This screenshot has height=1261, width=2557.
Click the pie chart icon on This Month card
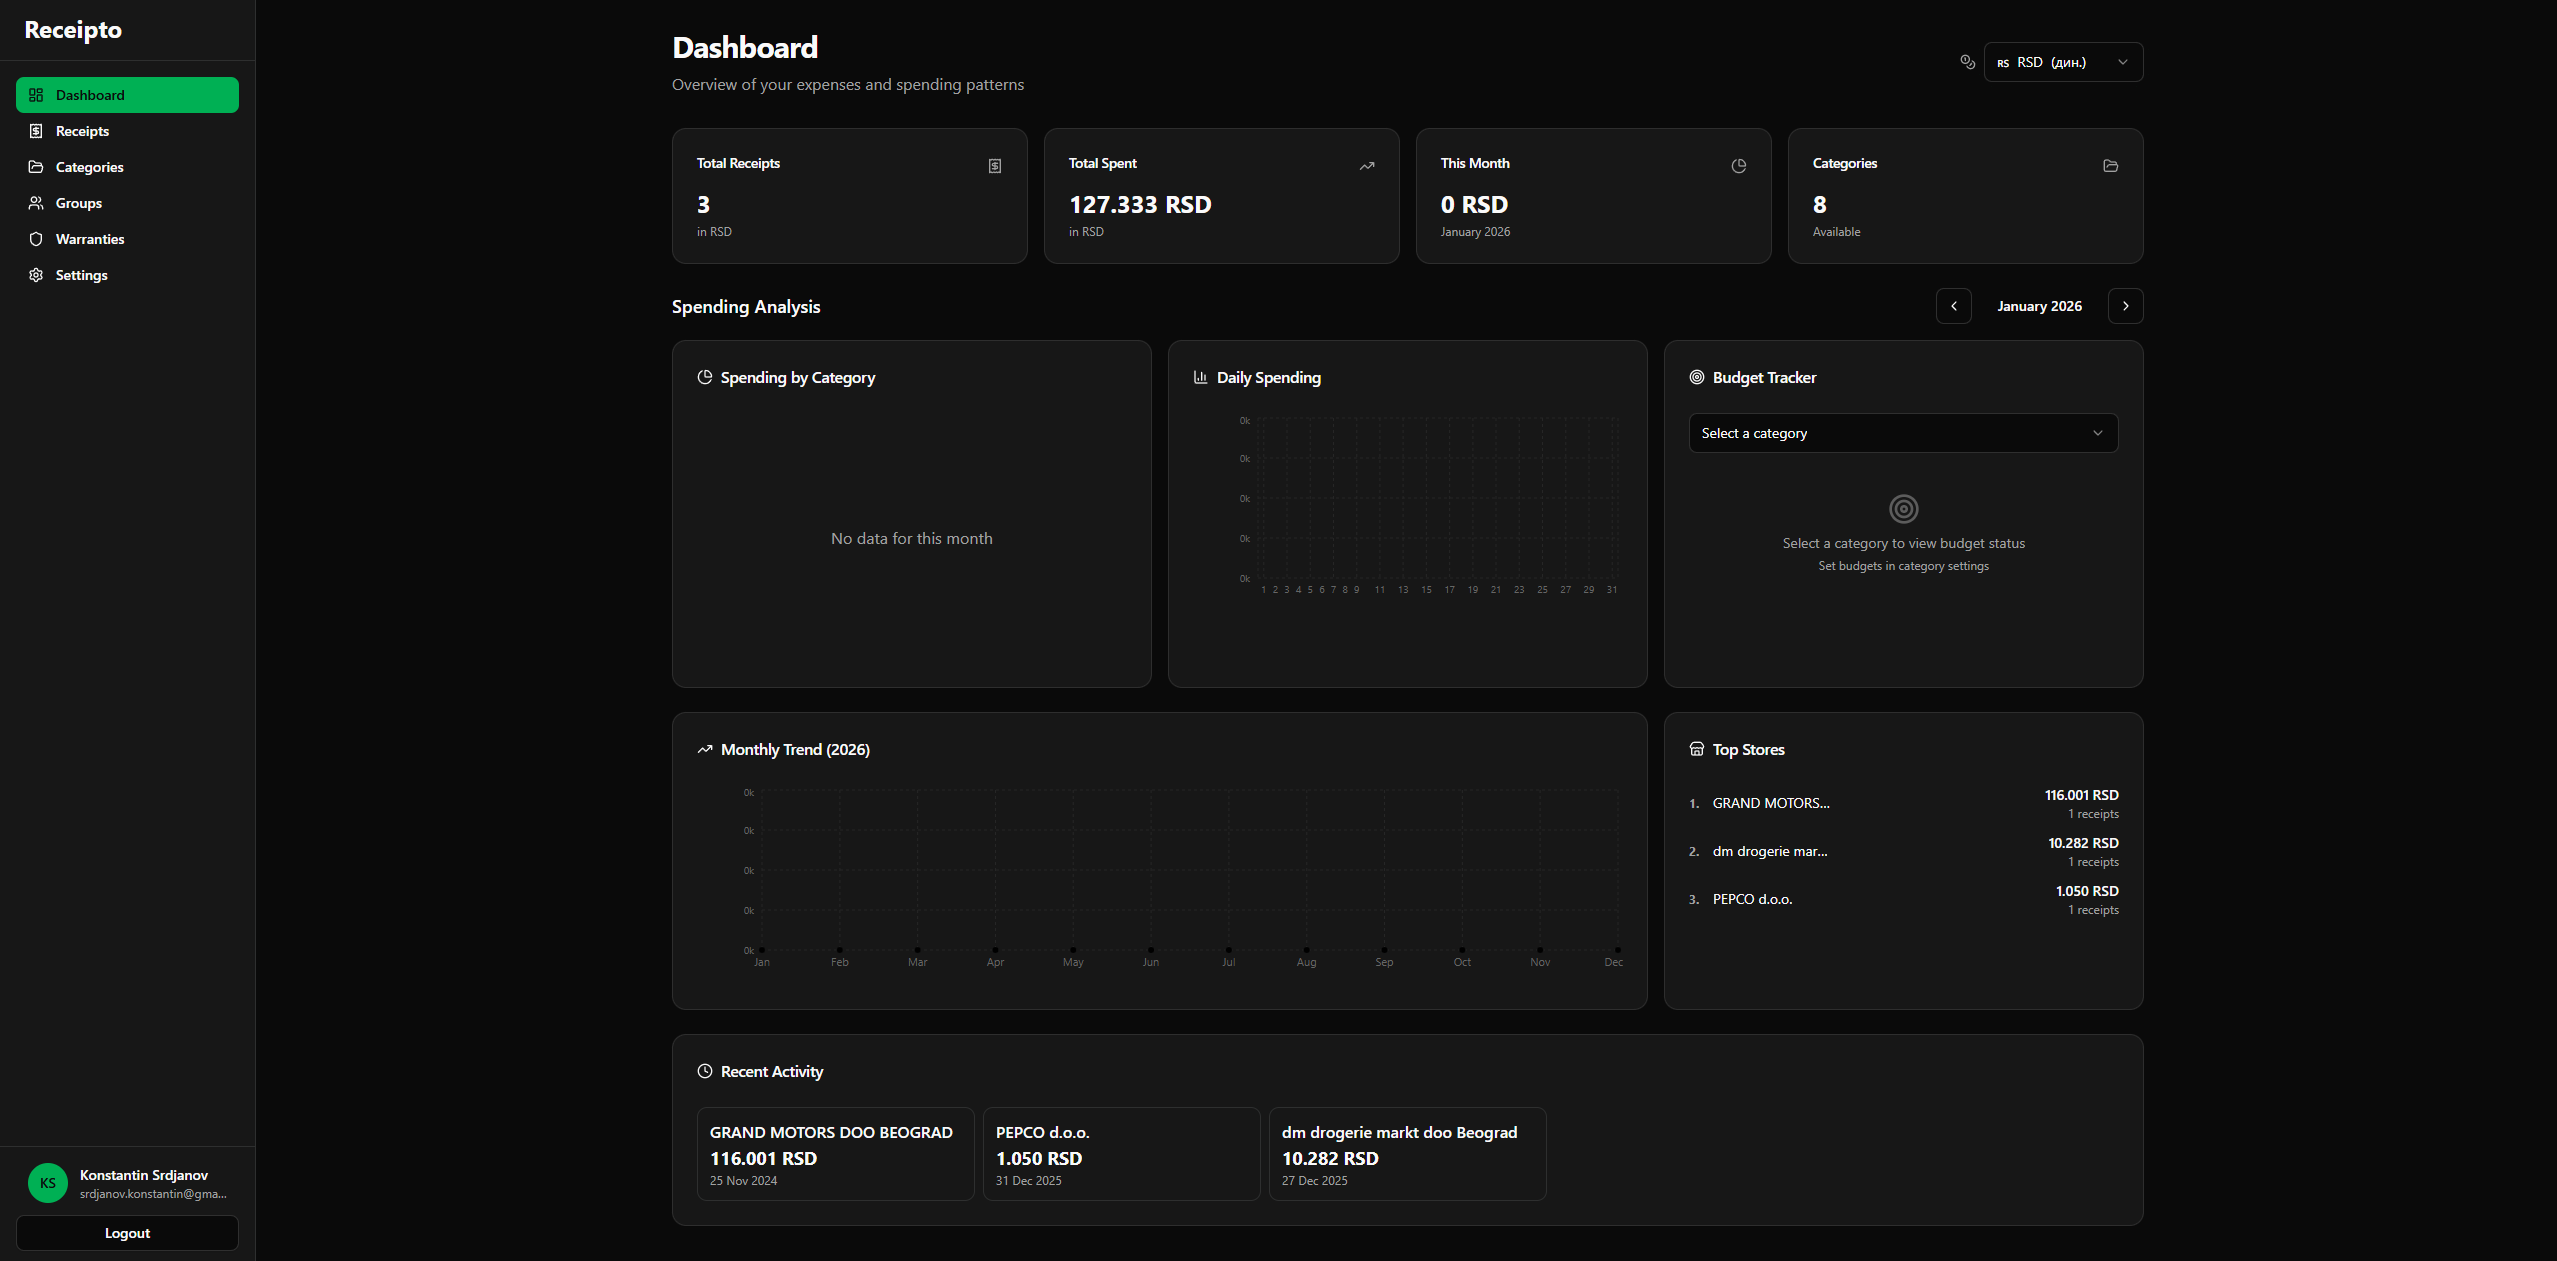(1737, 166)
